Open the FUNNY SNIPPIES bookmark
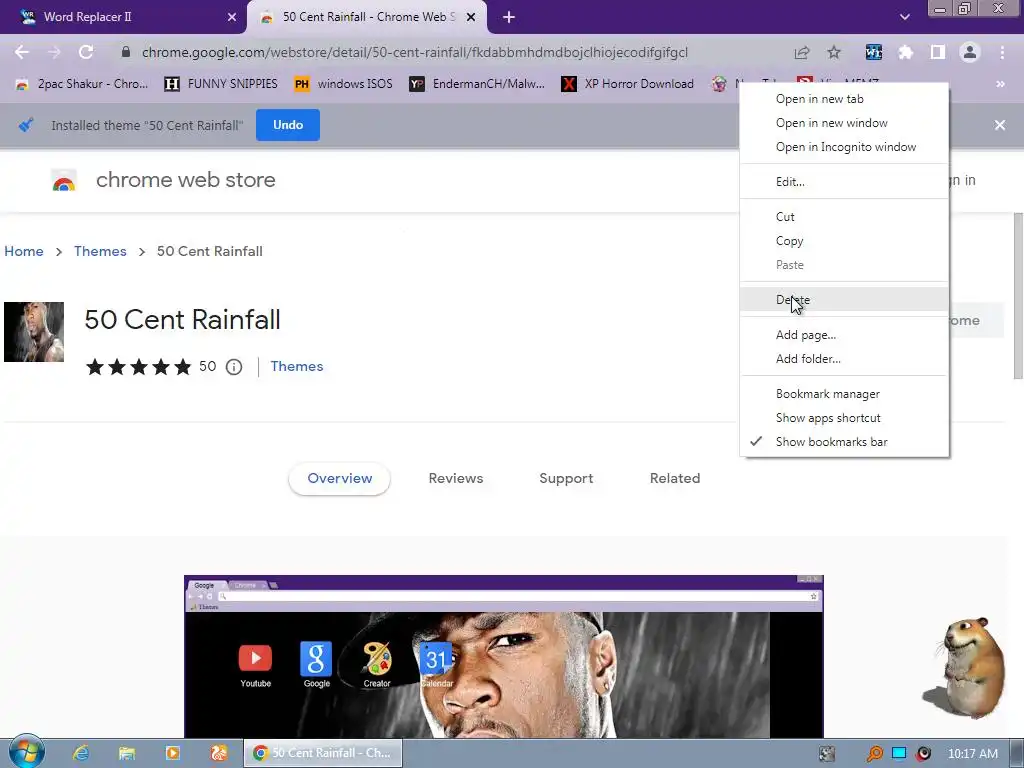 coord(221,84)
